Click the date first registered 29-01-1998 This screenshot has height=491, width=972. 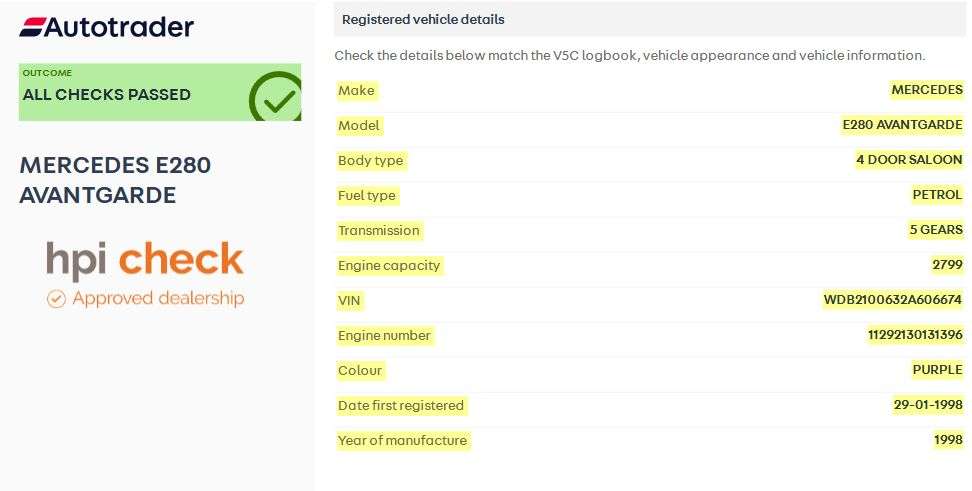(928, 405)
